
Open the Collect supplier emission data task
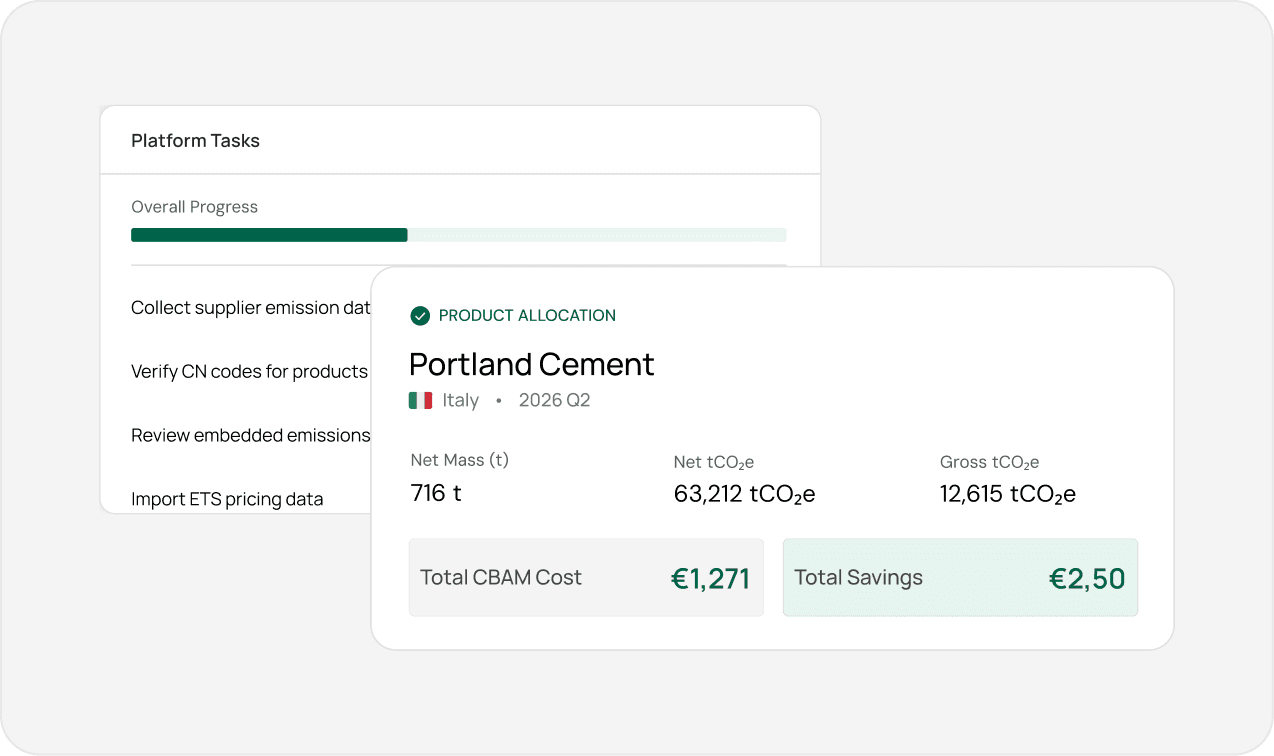pyautogui.click(x=250, y=308)
